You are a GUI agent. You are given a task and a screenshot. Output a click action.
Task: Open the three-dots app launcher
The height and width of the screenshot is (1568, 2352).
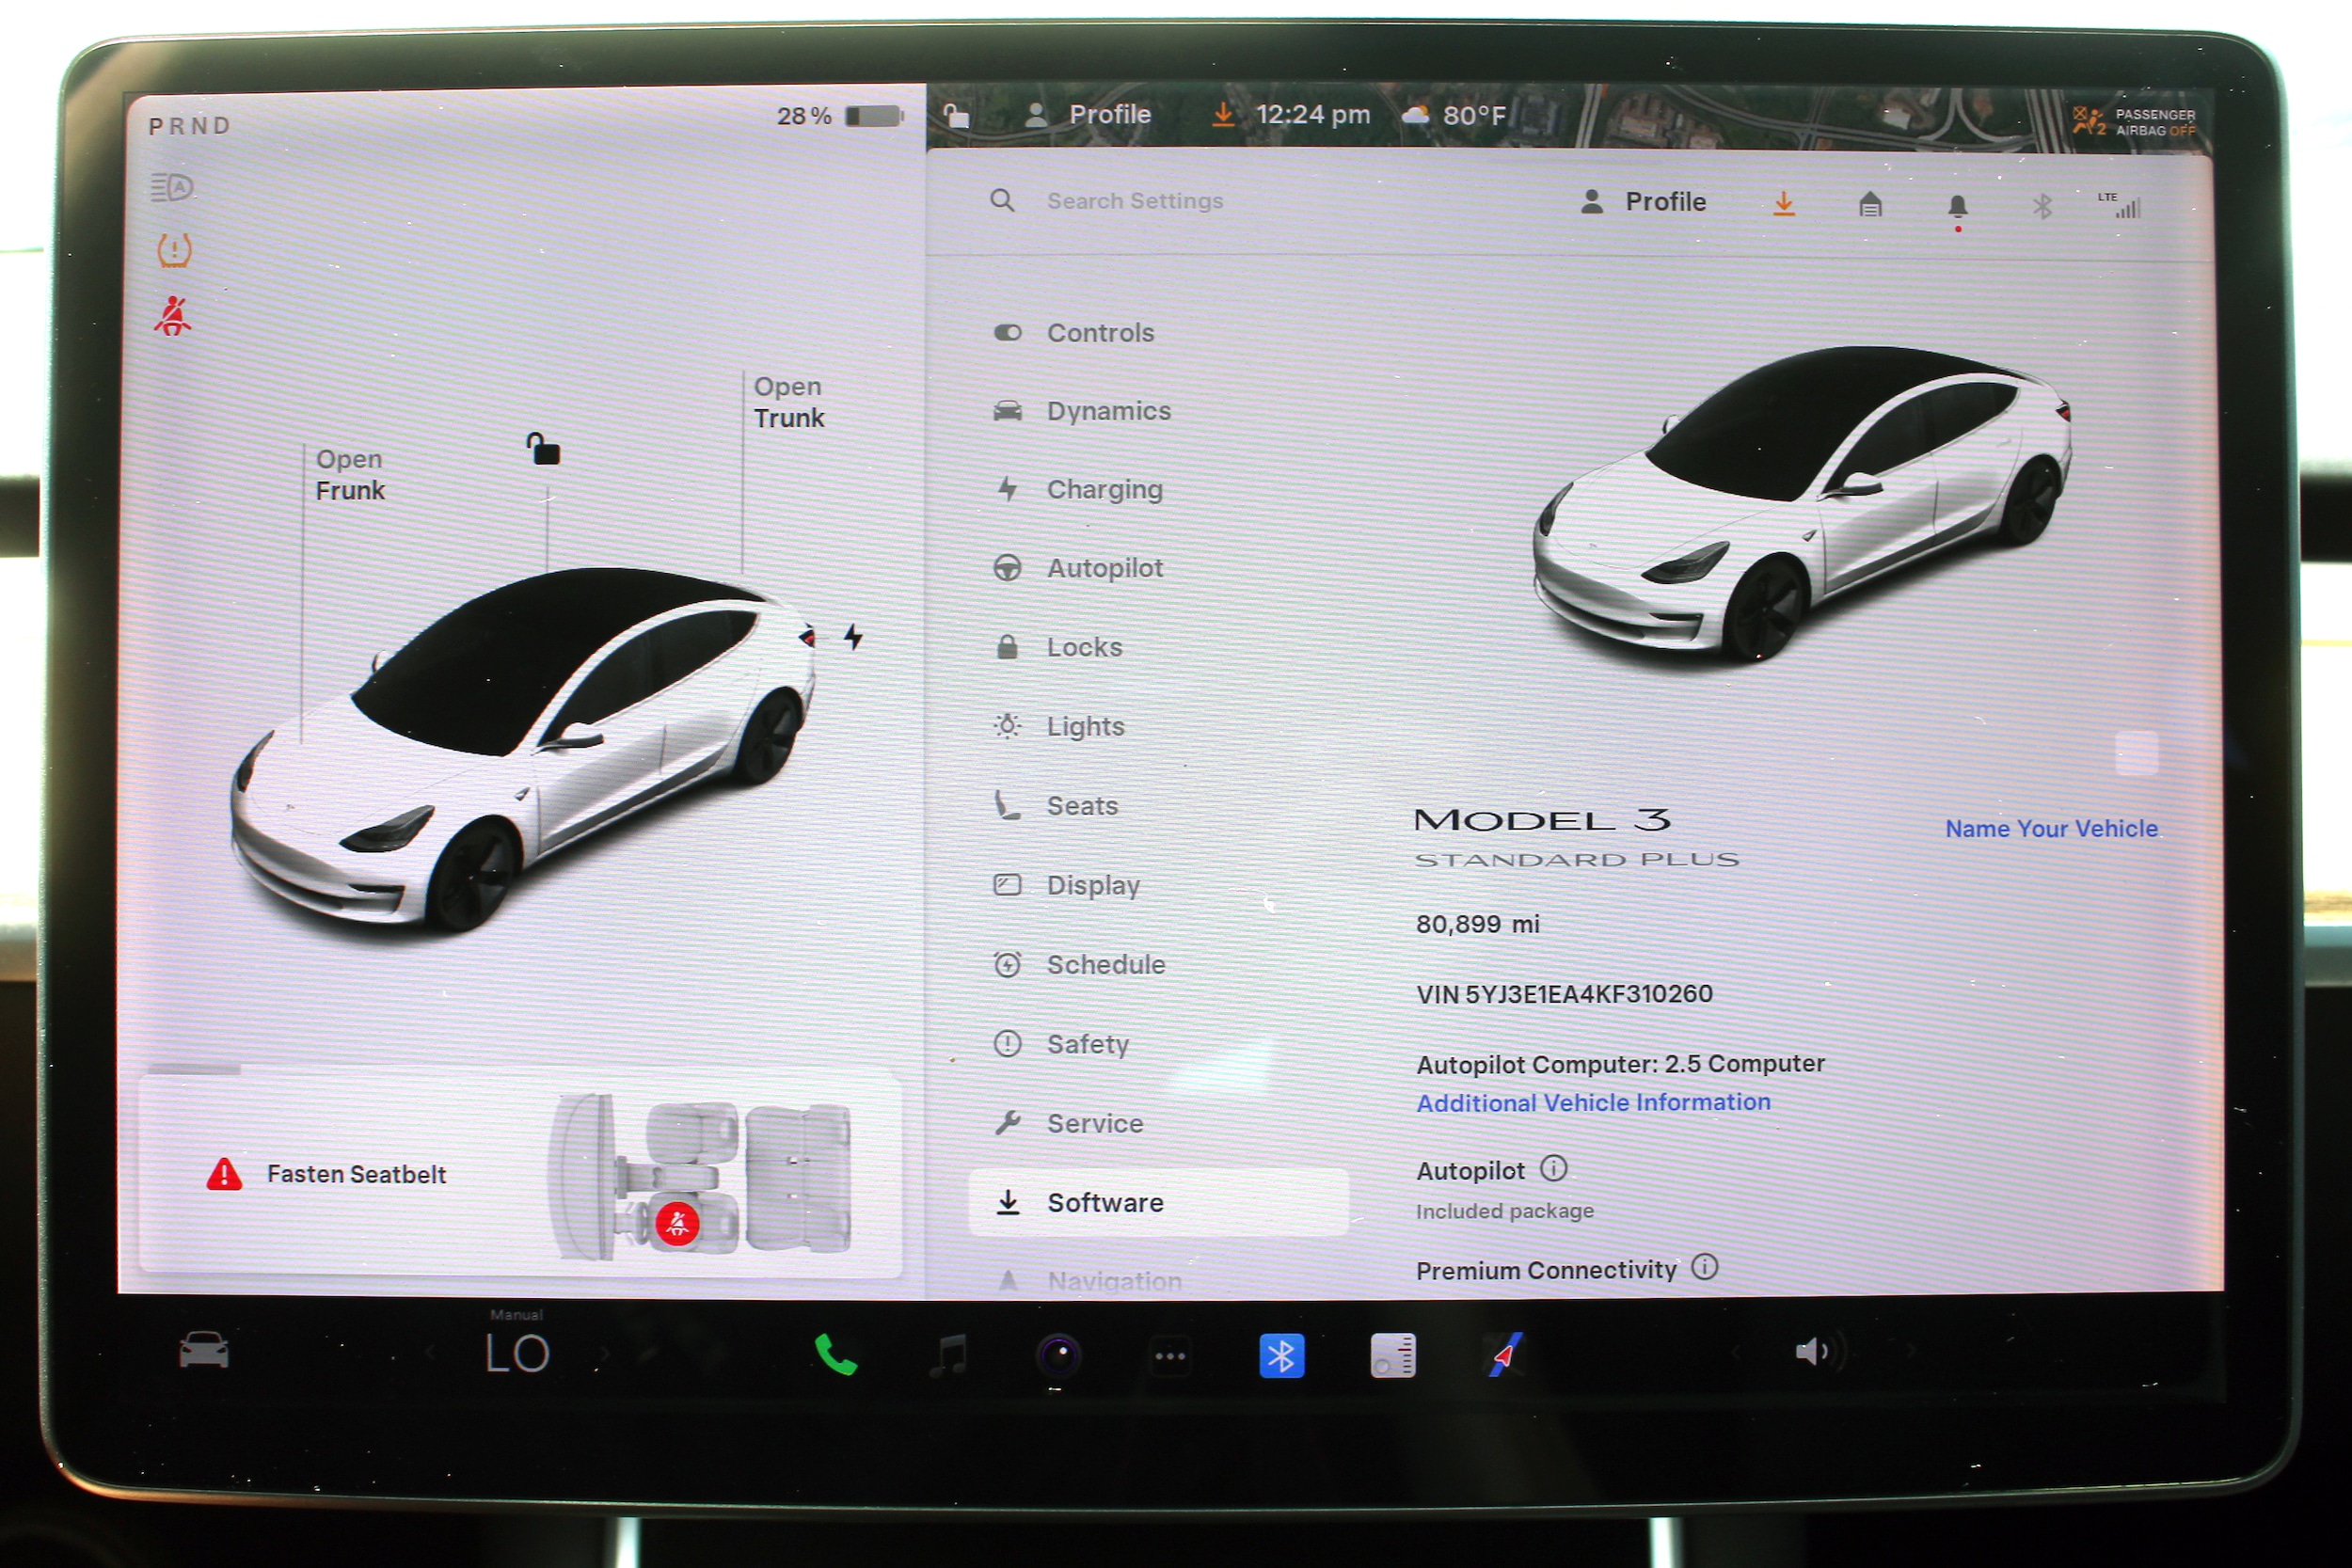1170,1357
